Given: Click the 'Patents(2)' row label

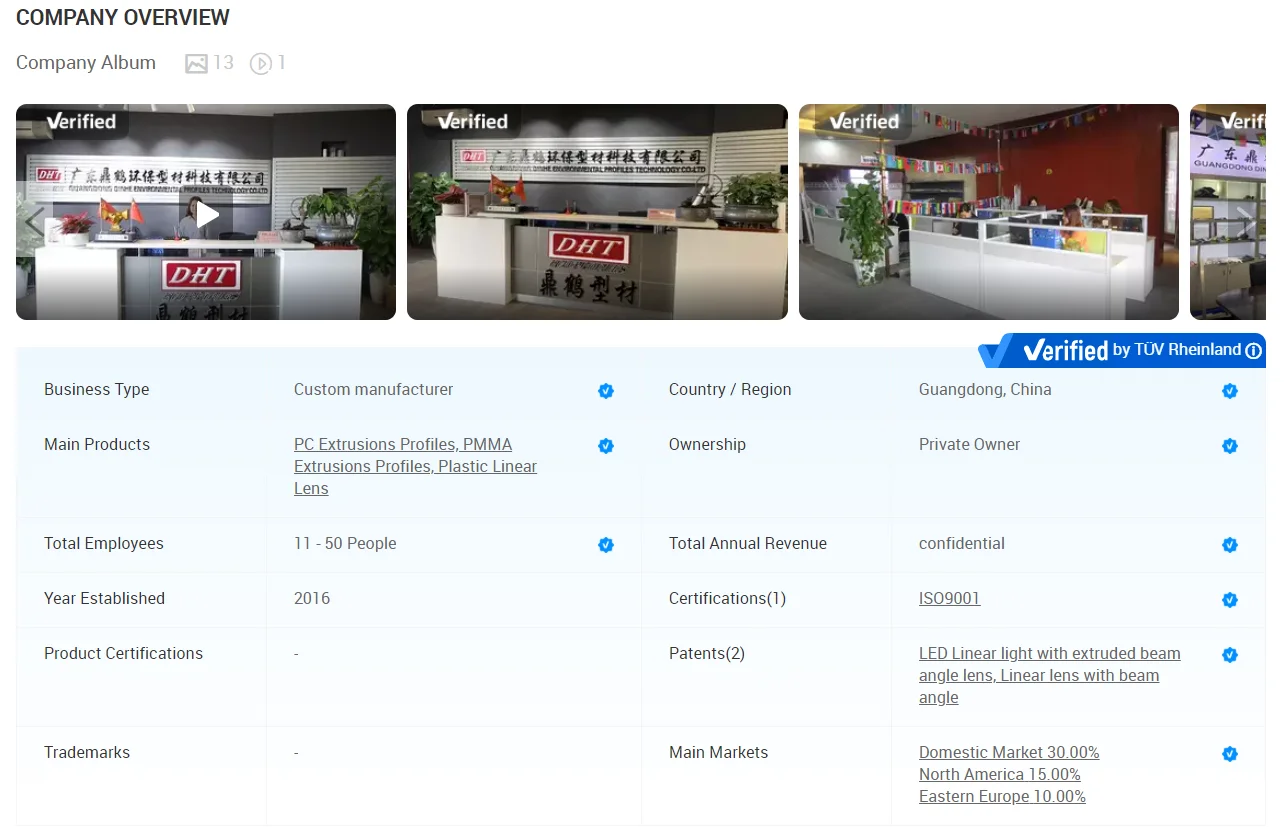Looking at the screenshot, I should (707, 653).
